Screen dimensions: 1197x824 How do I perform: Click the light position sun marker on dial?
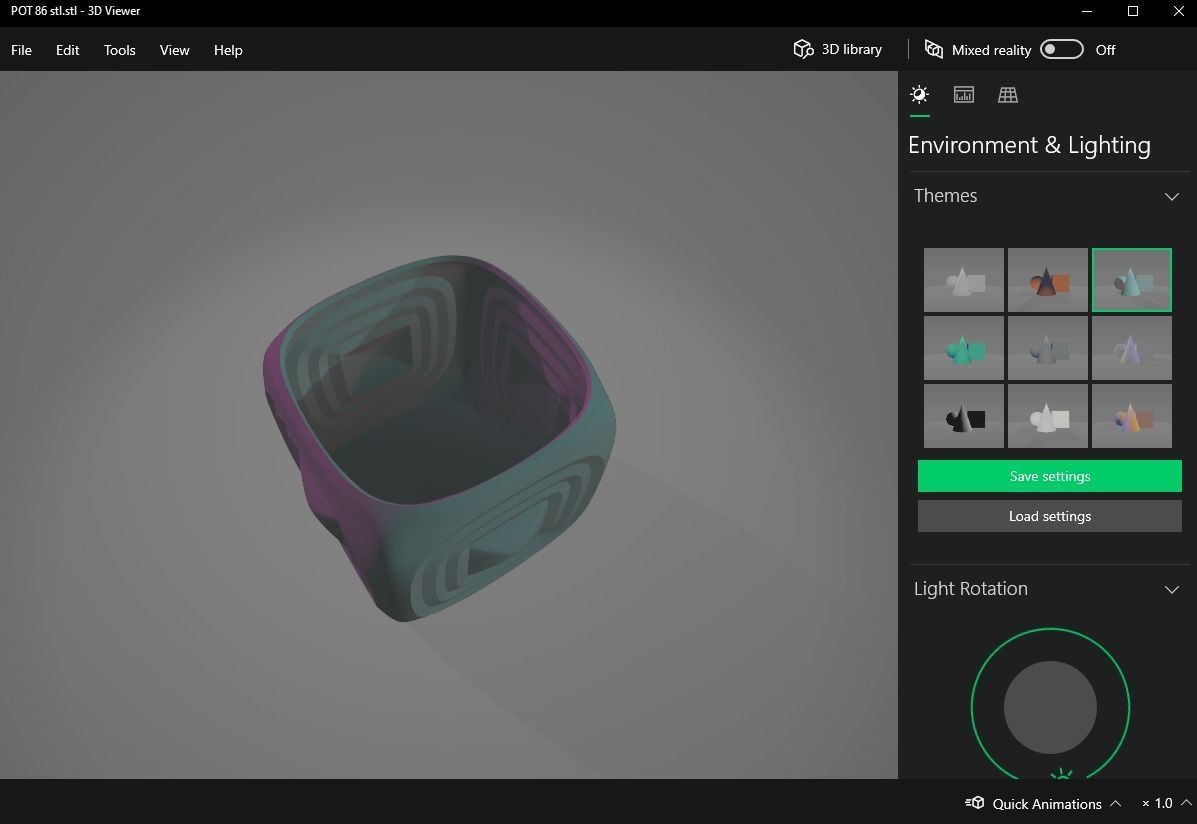[1061, 774]
